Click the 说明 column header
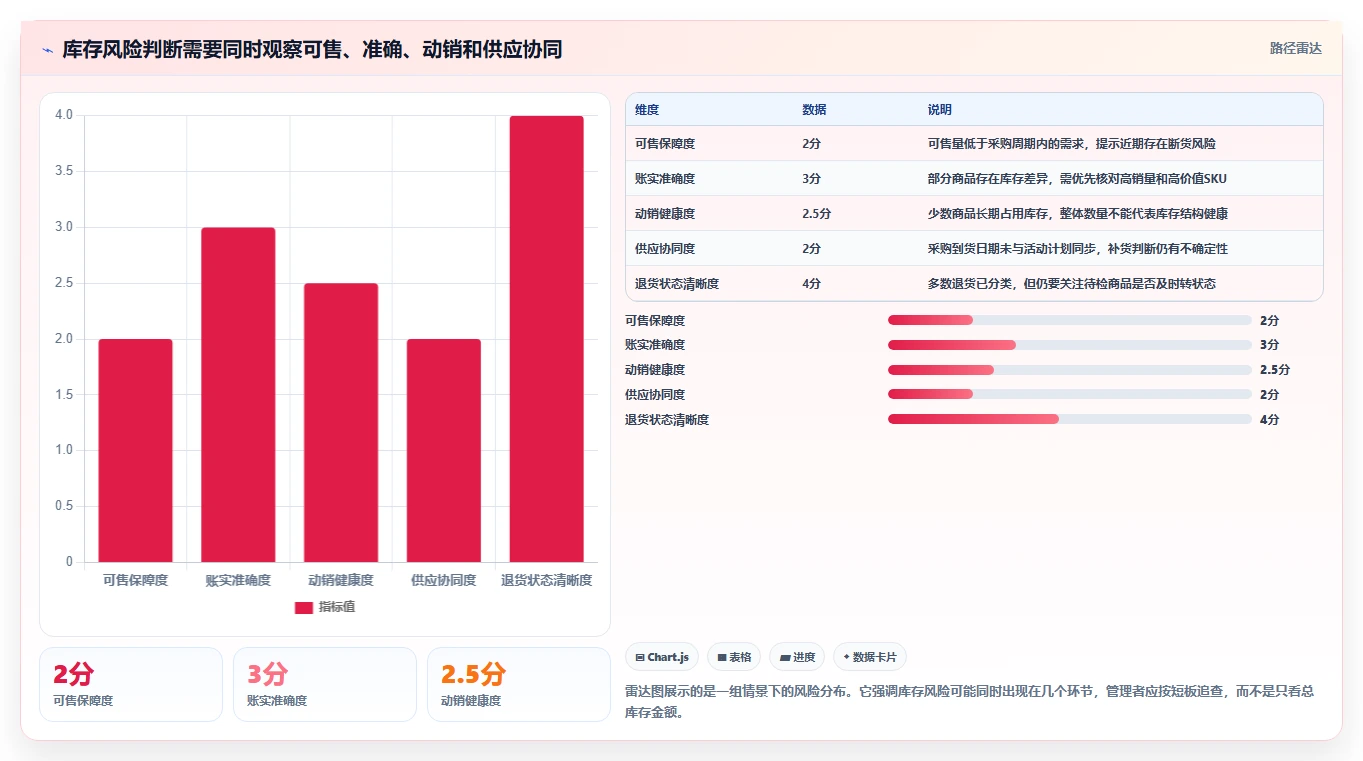This screenshot has width=1363, height=761. [940, 110]
